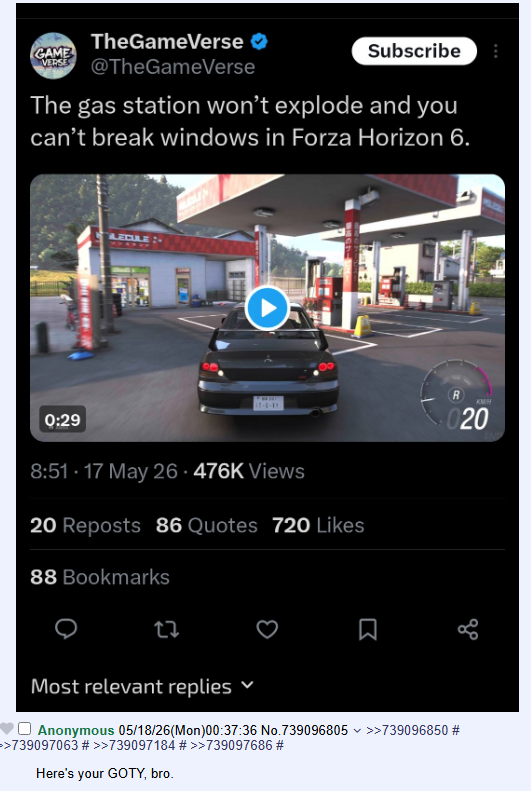531x791 pixels.
Task: Click the reply speech bubble icon
Action: [x=66, y=629]
